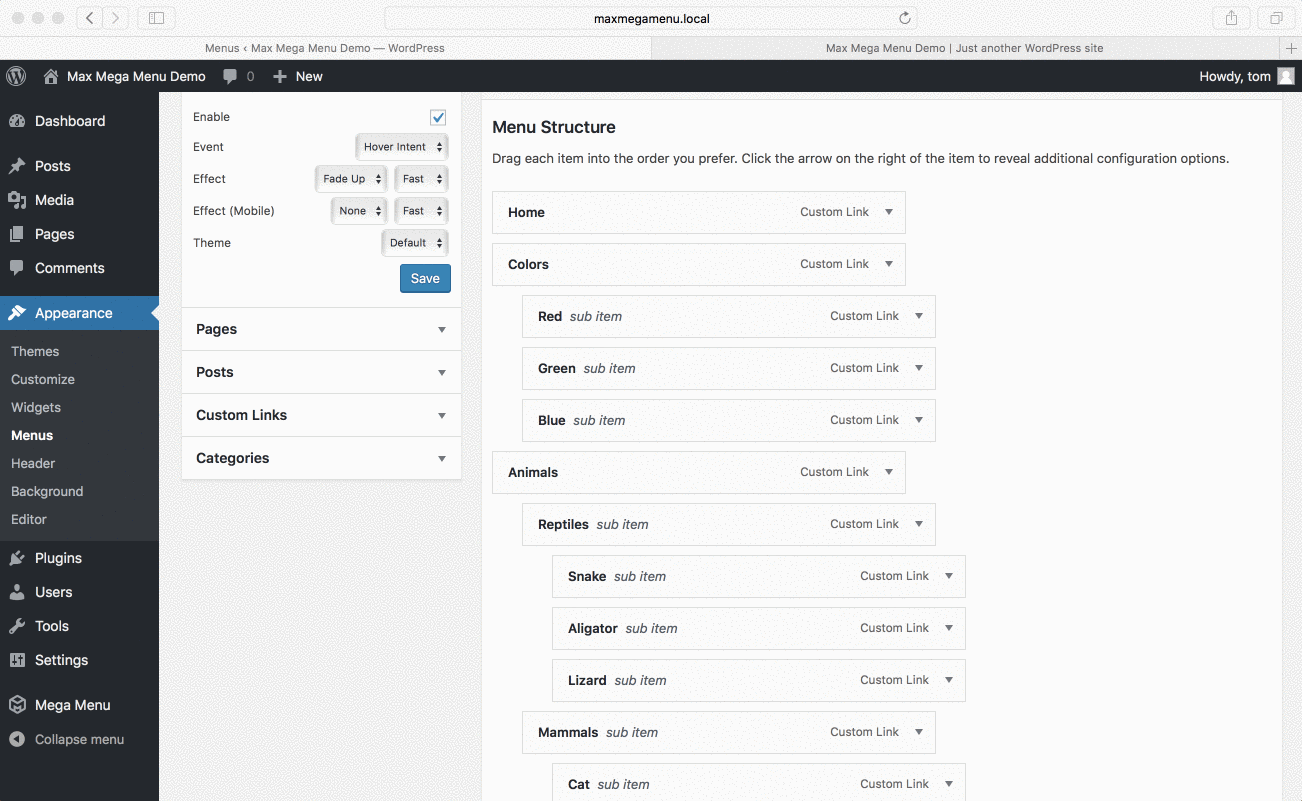1302x801 pixels.
Task: Go to Dashboard in the sidebar
Action: (x=69, y=121)
